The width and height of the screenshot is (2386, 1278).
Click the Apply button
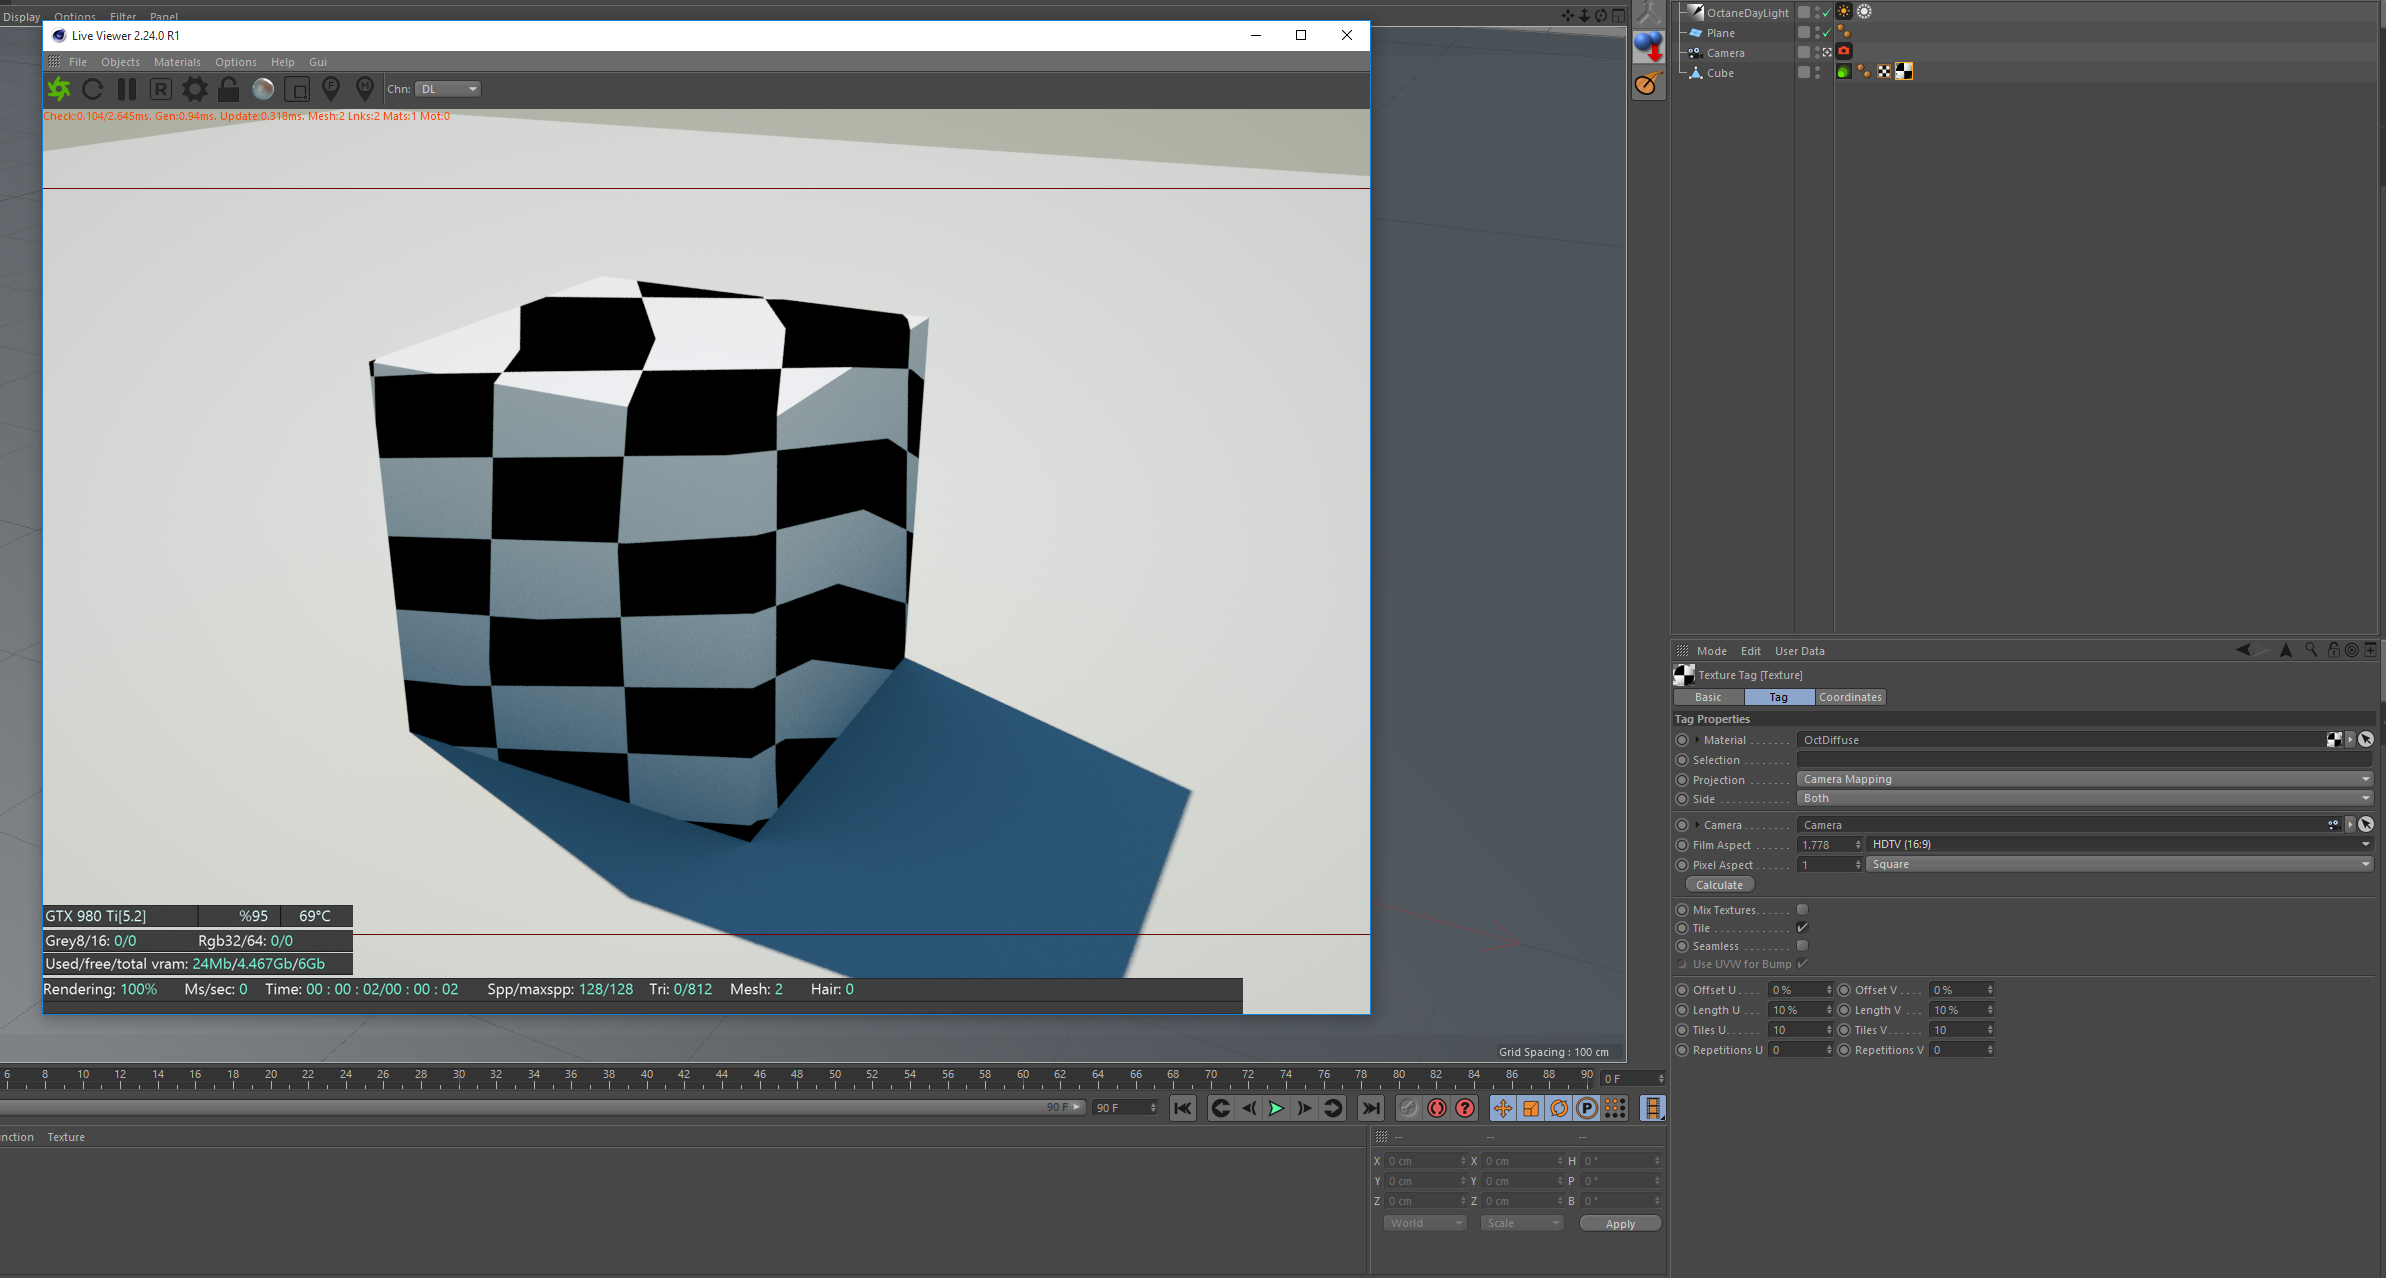[1620, 1224]
